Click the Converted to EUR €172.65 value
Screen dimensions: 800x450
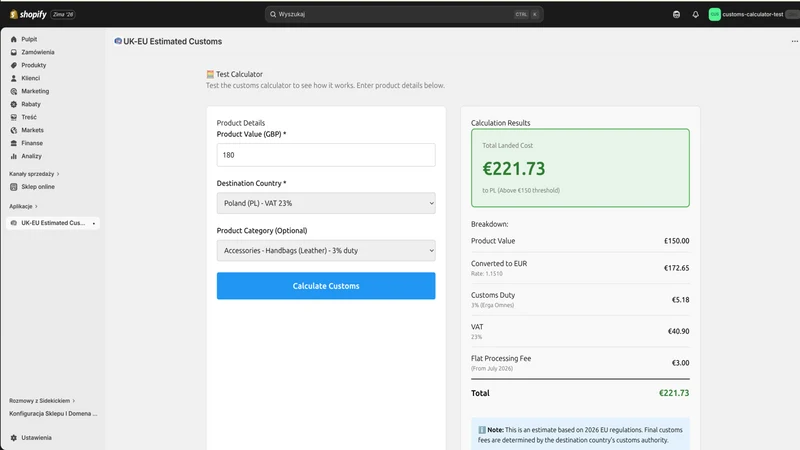click(677, 268)
